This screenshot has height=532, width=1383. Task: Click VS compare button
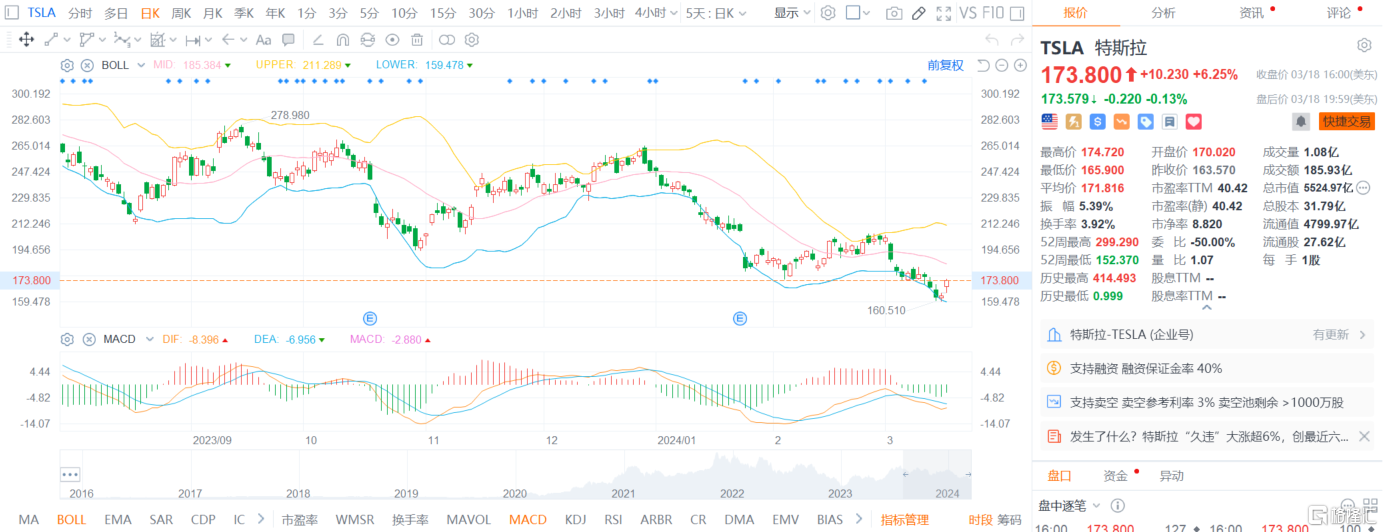(968, 13)
